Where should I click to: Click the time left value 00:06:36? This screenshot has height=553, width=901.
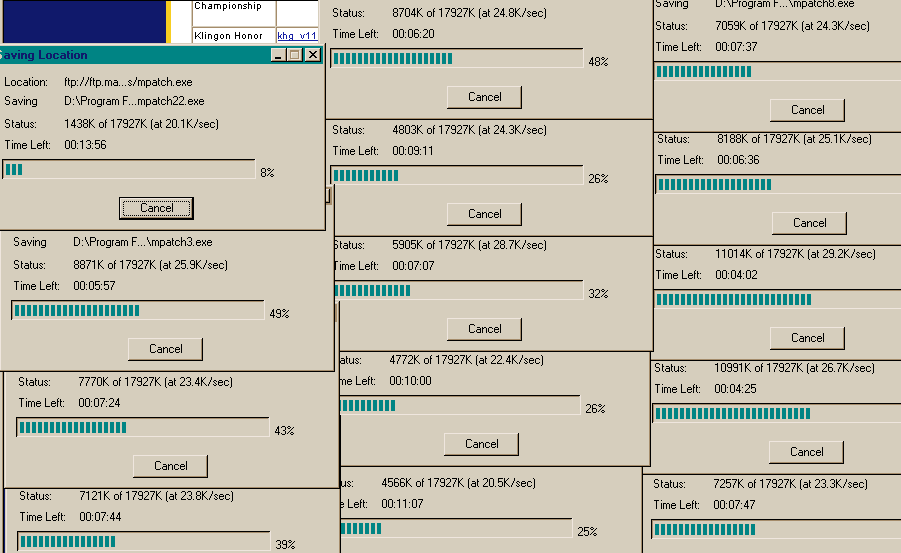[x=738, y=160]
